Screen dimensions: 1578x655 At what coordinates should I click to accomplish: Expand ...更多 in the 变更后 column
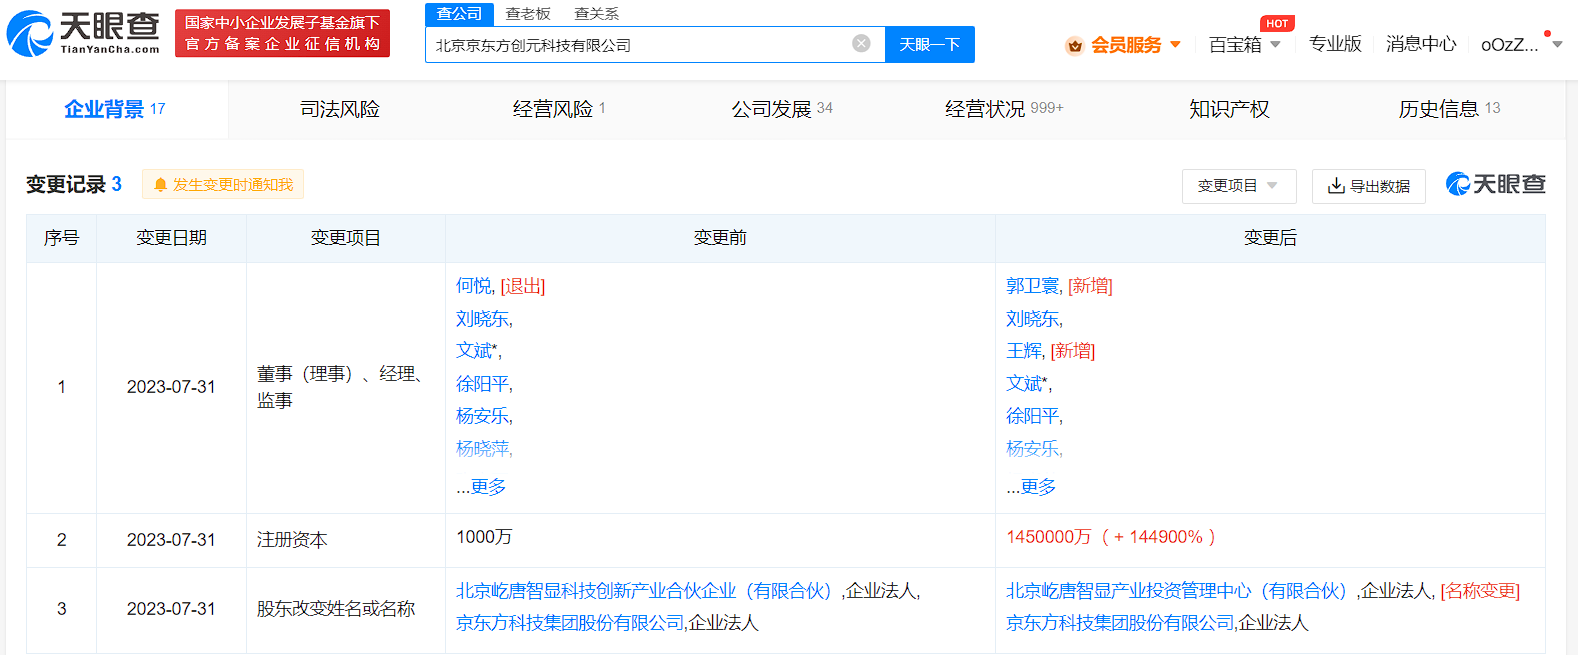pos(1031,487)
